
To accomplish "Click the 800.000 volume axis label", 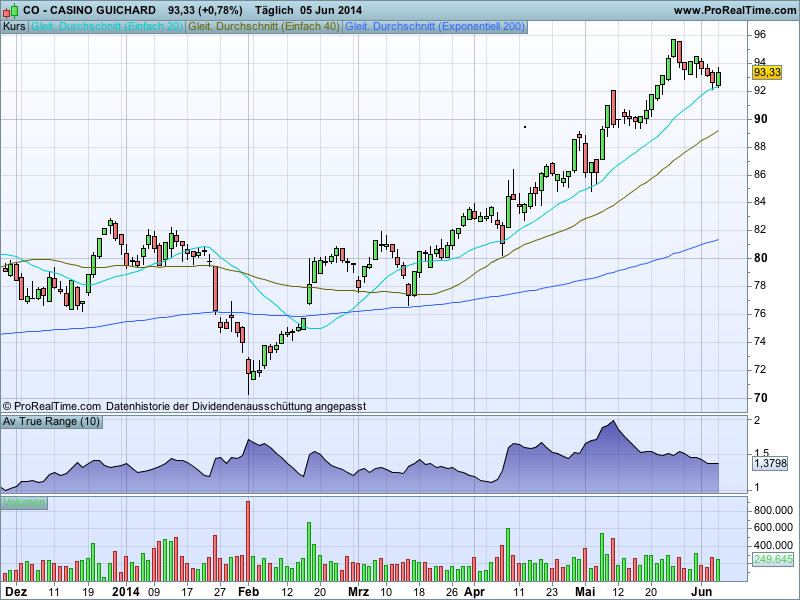I will (773, 510).
